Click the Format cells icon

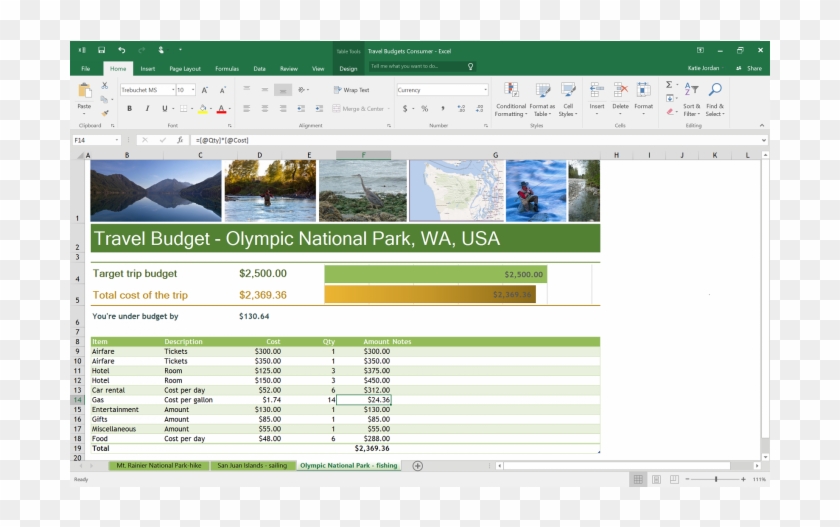pos(643,90)
